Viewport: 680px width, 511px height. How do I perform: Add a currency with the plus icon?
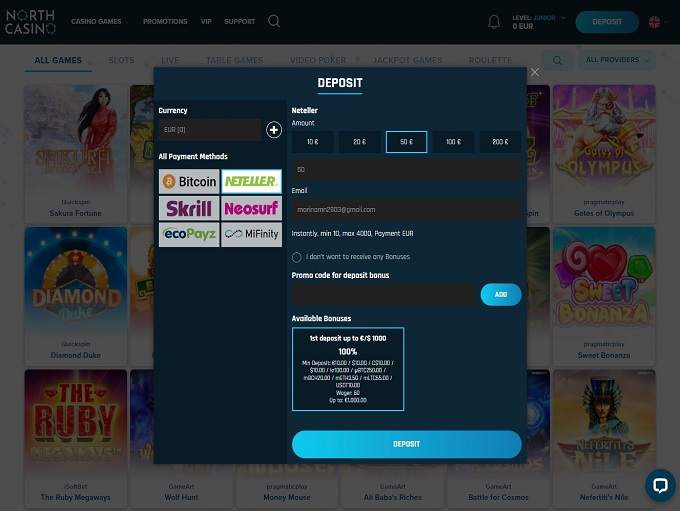(274, 130)
